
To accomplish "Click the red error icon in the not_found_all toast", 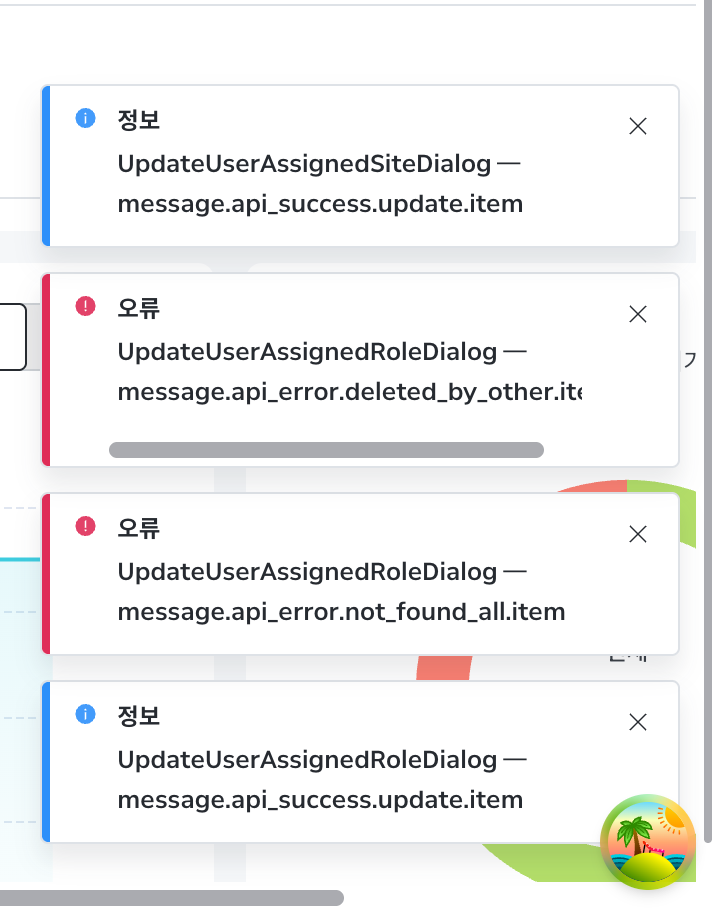I will click(85, 526).
